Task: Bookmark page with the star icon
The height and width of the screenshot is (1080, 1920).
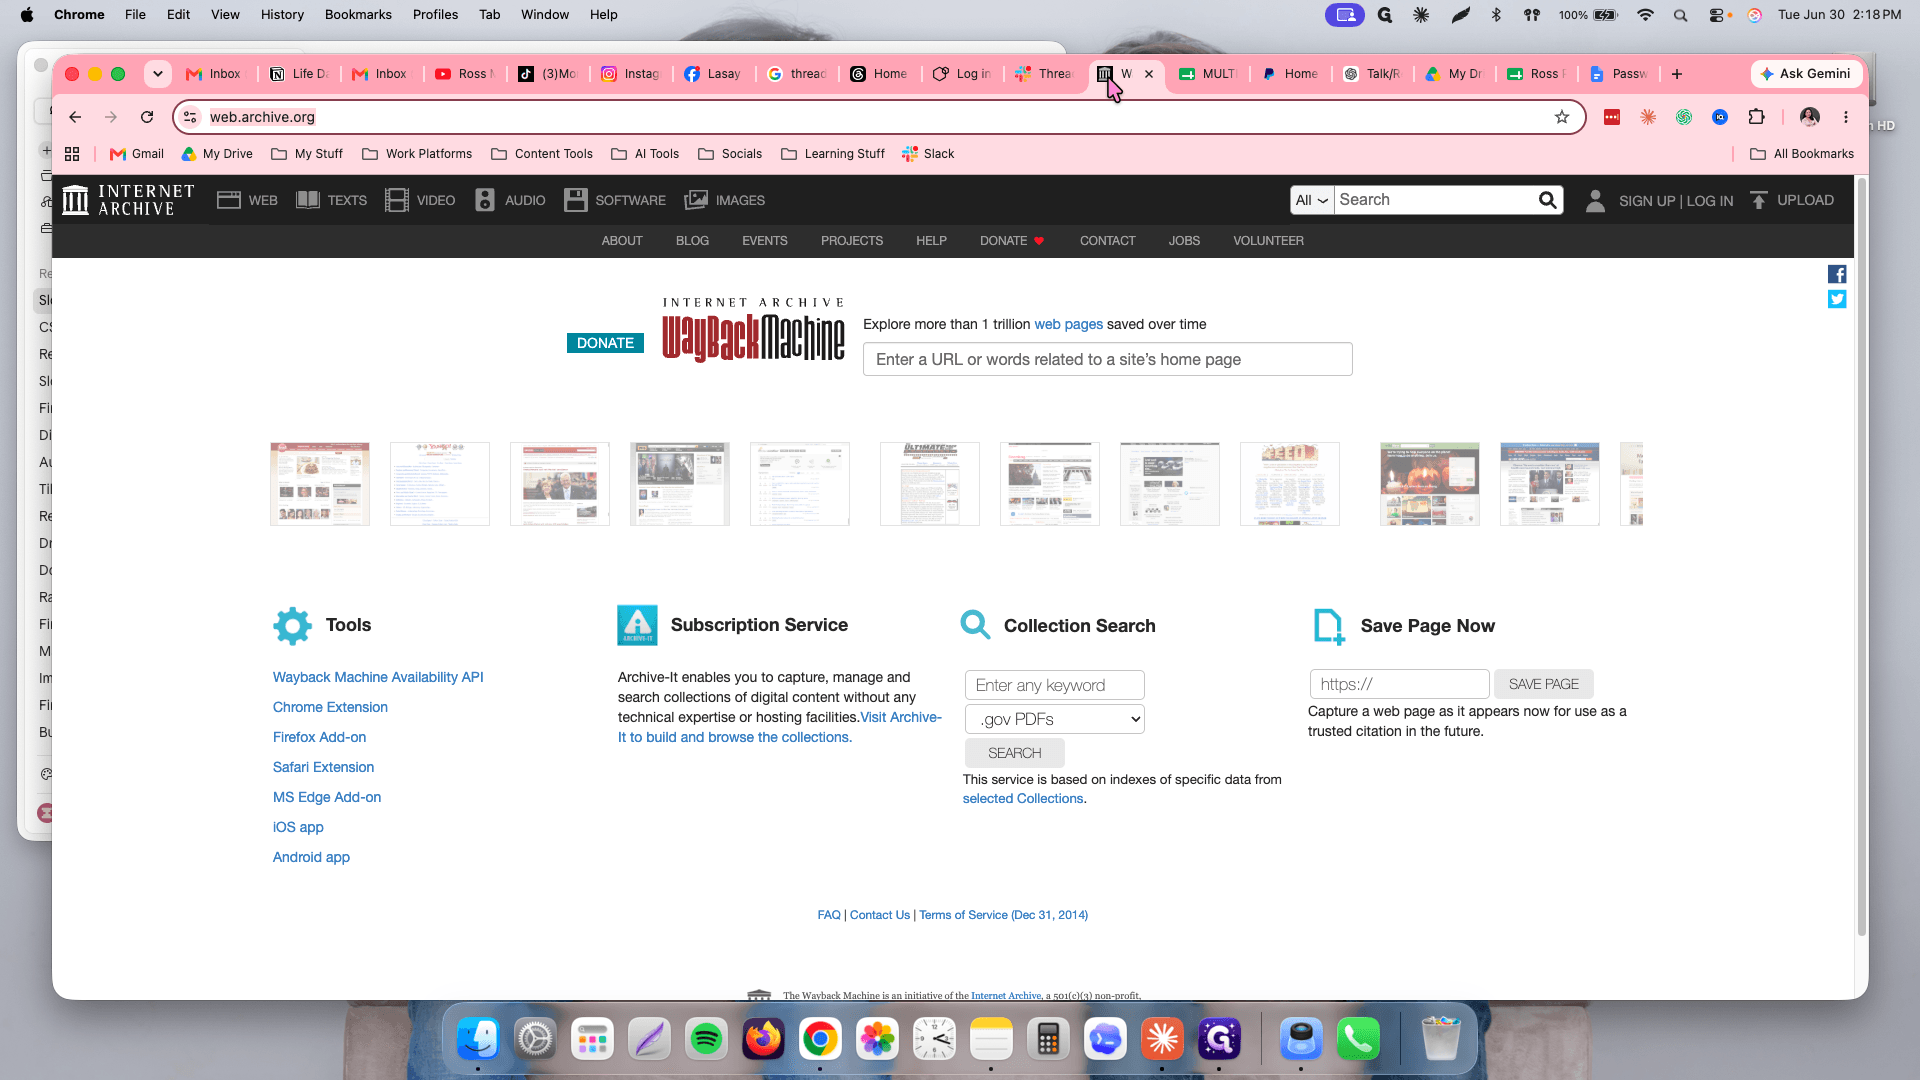Action: tap(1562, 117)
